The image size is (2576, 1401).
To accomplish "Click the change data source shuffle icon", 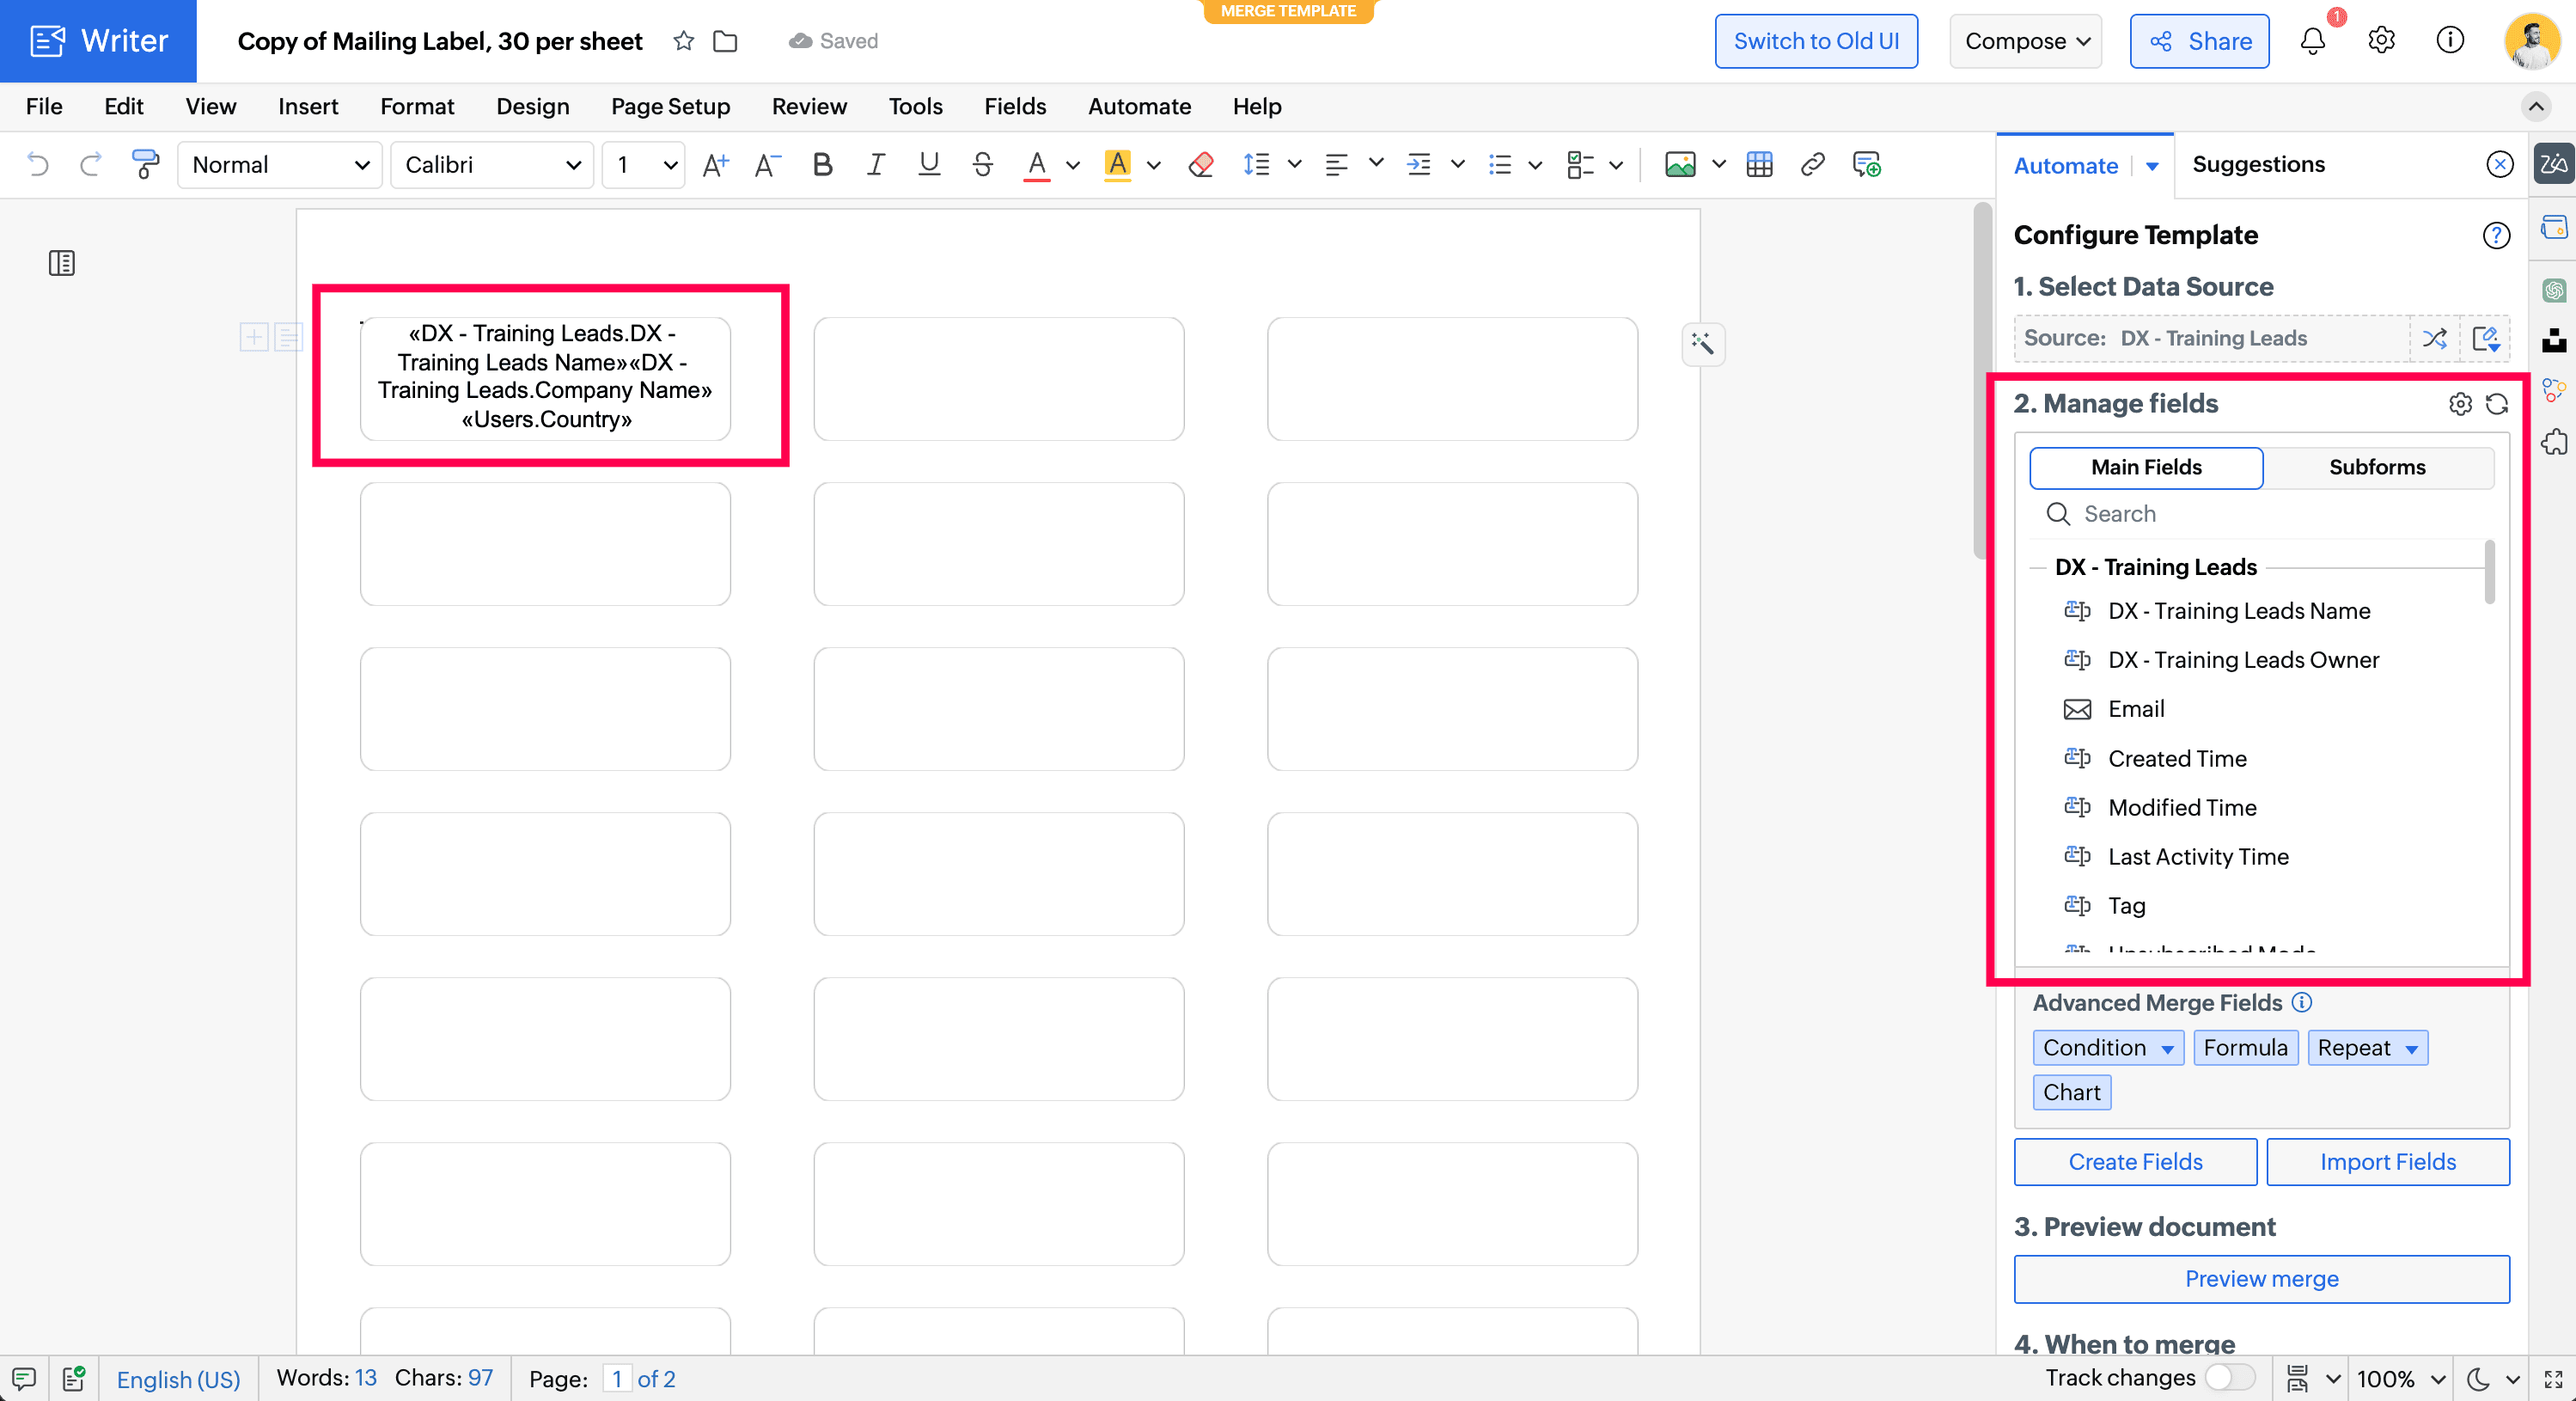I will point(2435,338).
